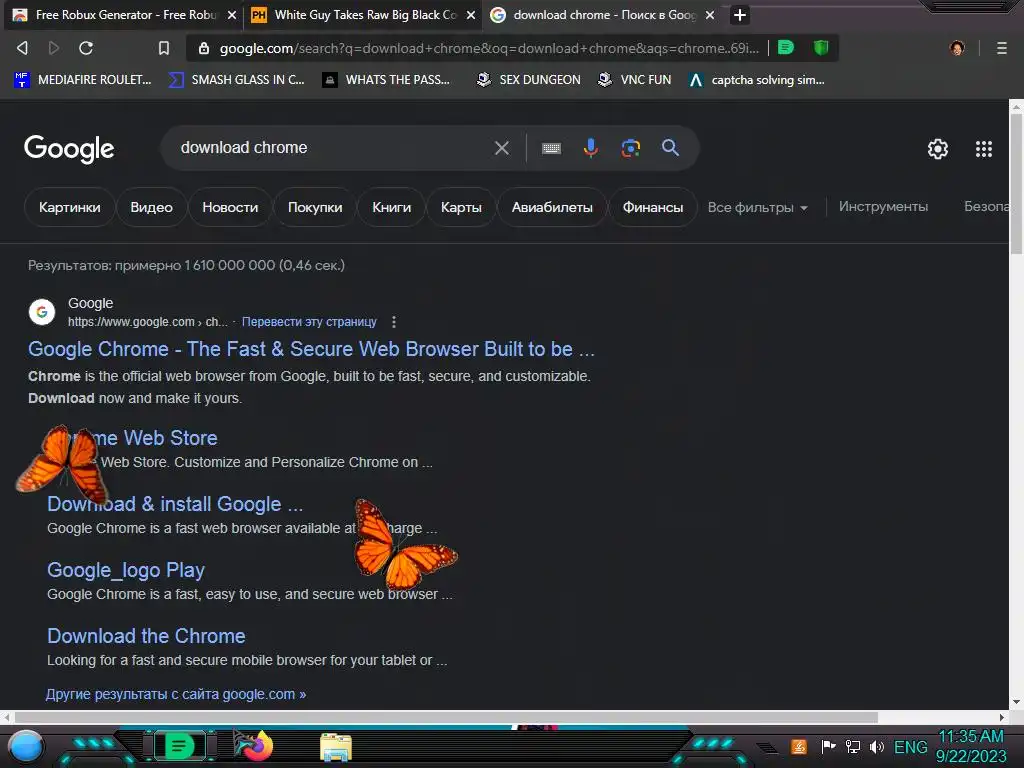The height and width of the screenshot is (768, 1024).
Task: Open the Инструменты search tools
Action: 883,206
